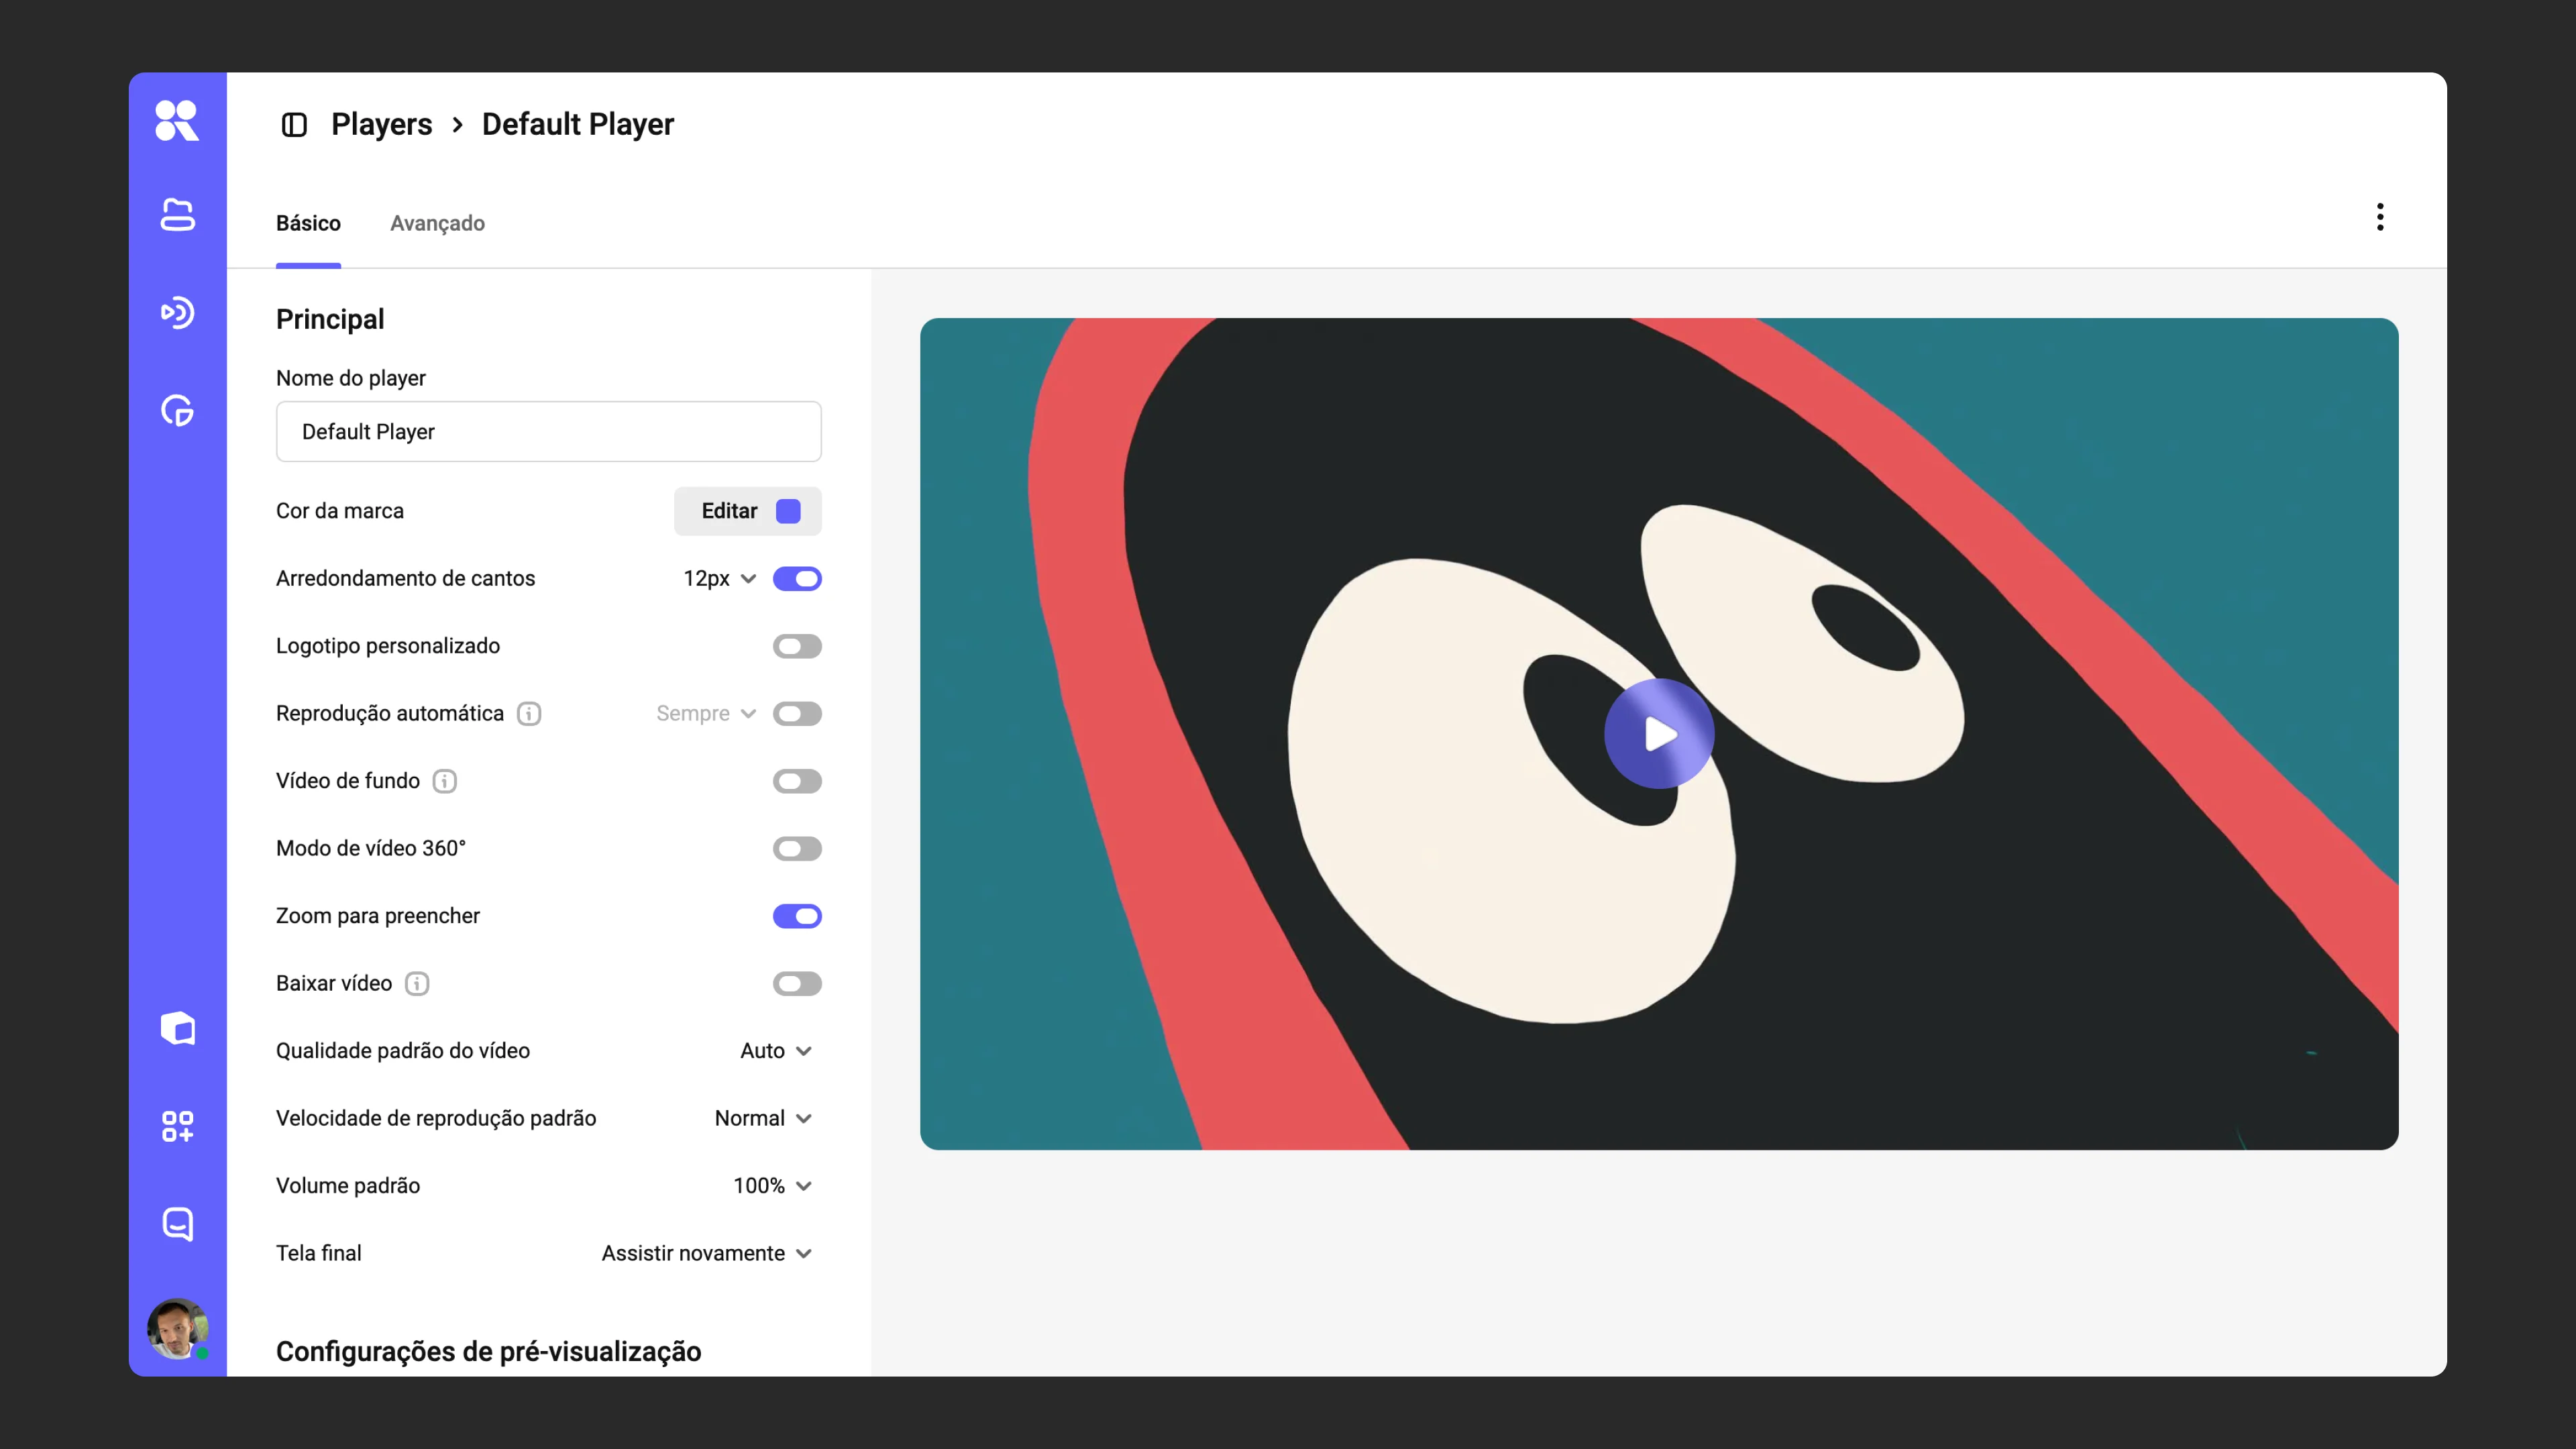The height and width of the screenshot is (1449, 2576).
Task: Open the library drive icon in the sidebar
Action: [x=177, y=214]
